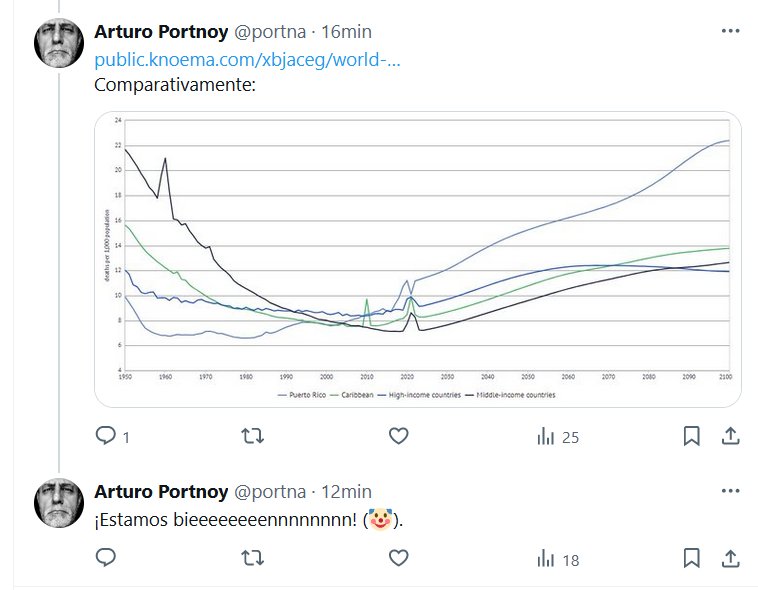View analytics showing 25 views
Image resolution: width=758 pixels, height=590 pixels.
tap(558, 437)
